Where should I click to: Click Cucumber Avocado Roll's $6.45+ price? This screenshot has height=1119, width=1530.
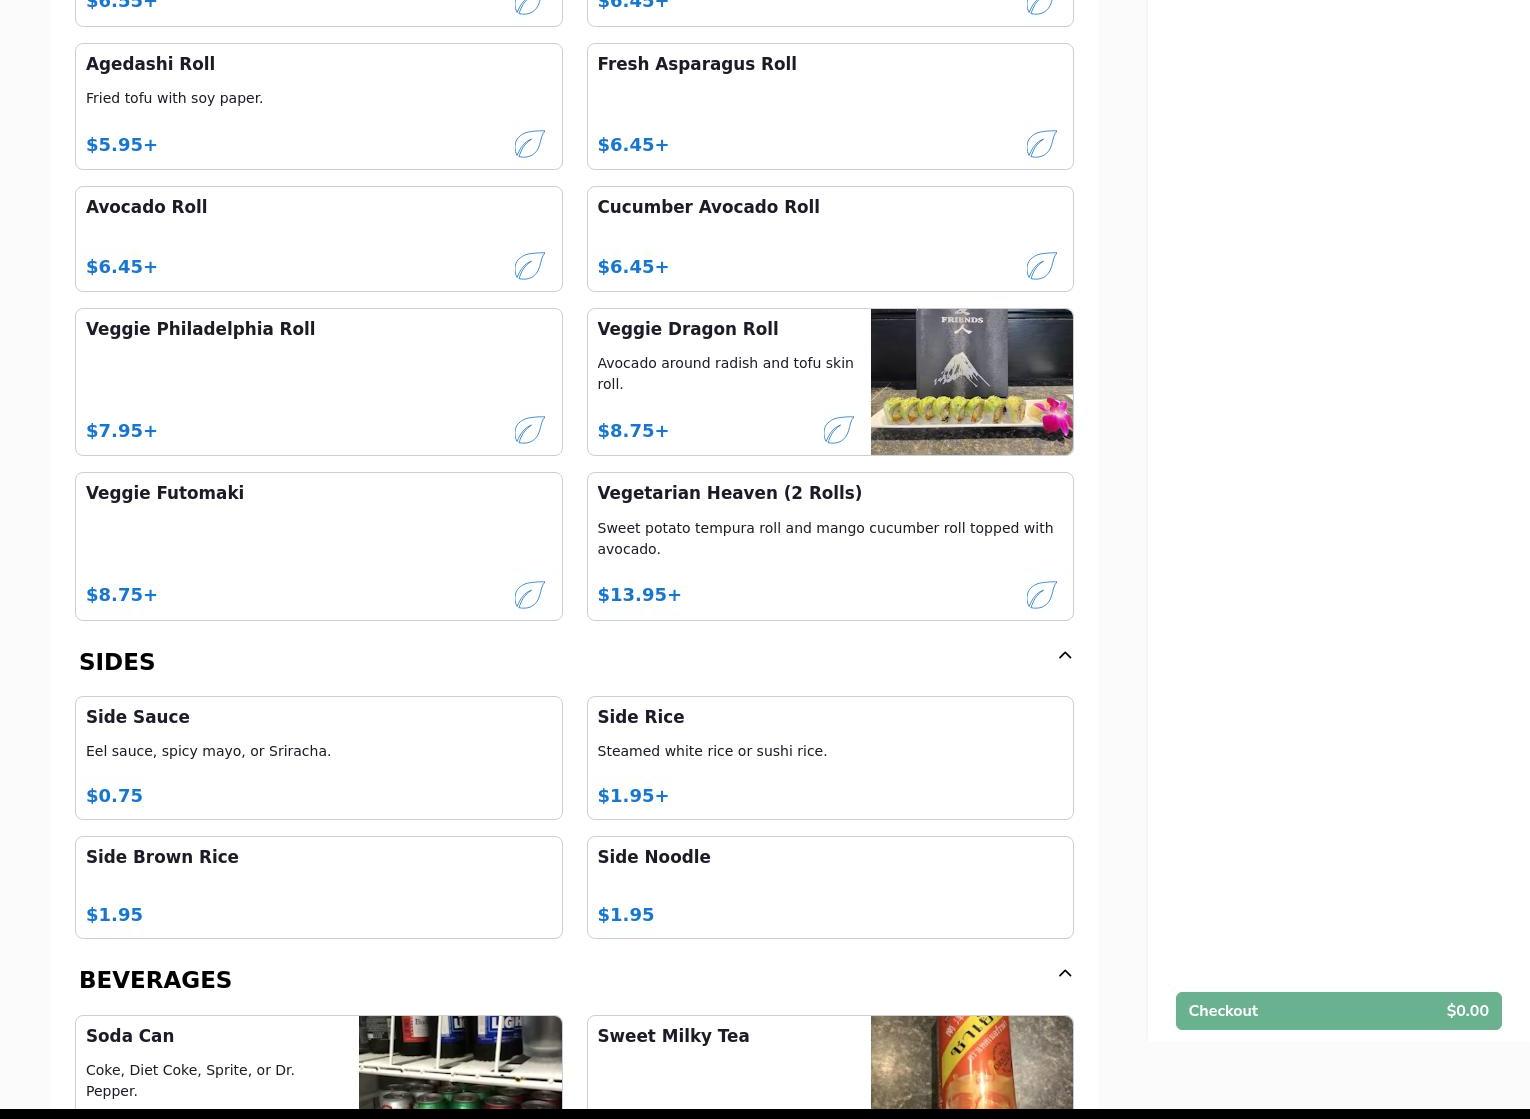click(633, 267)
